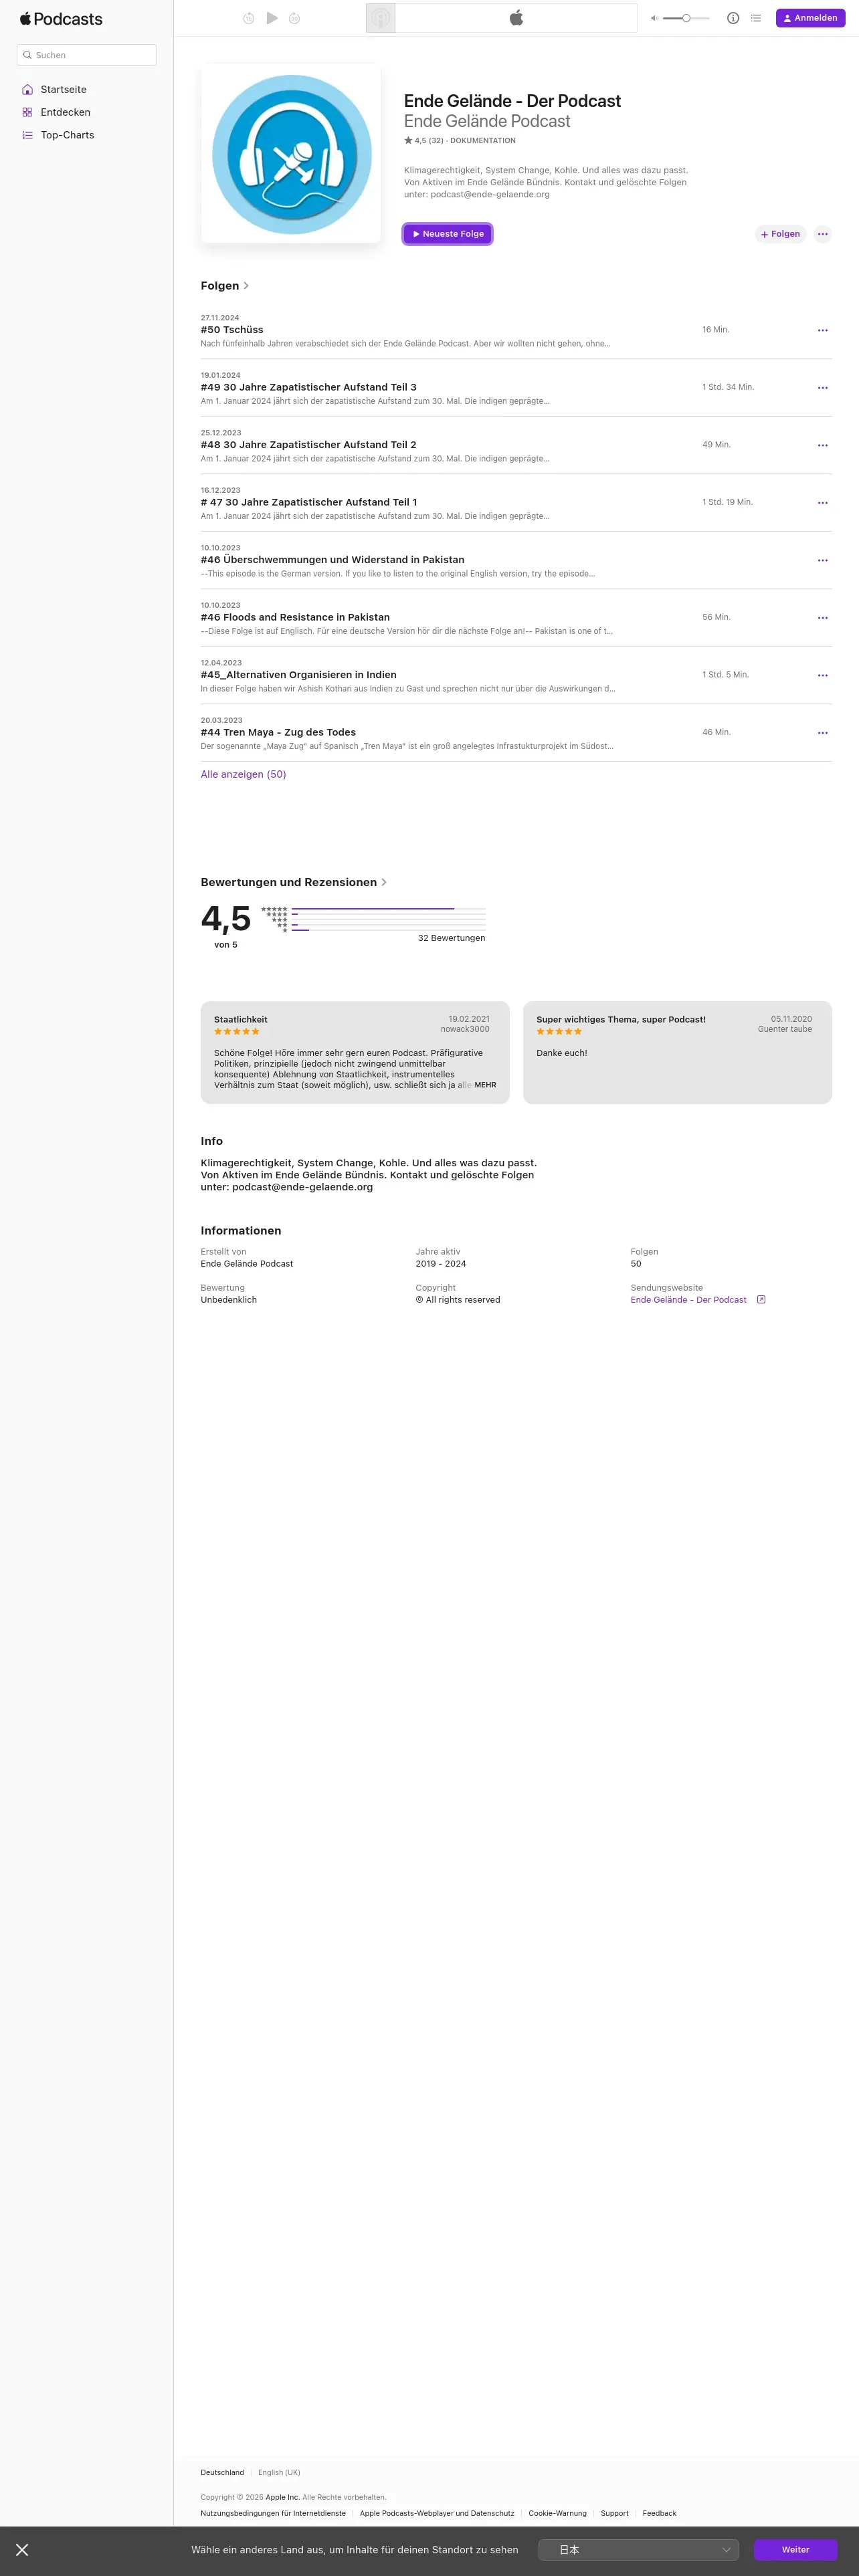Open the playback queue list icon

click(756, 18)
